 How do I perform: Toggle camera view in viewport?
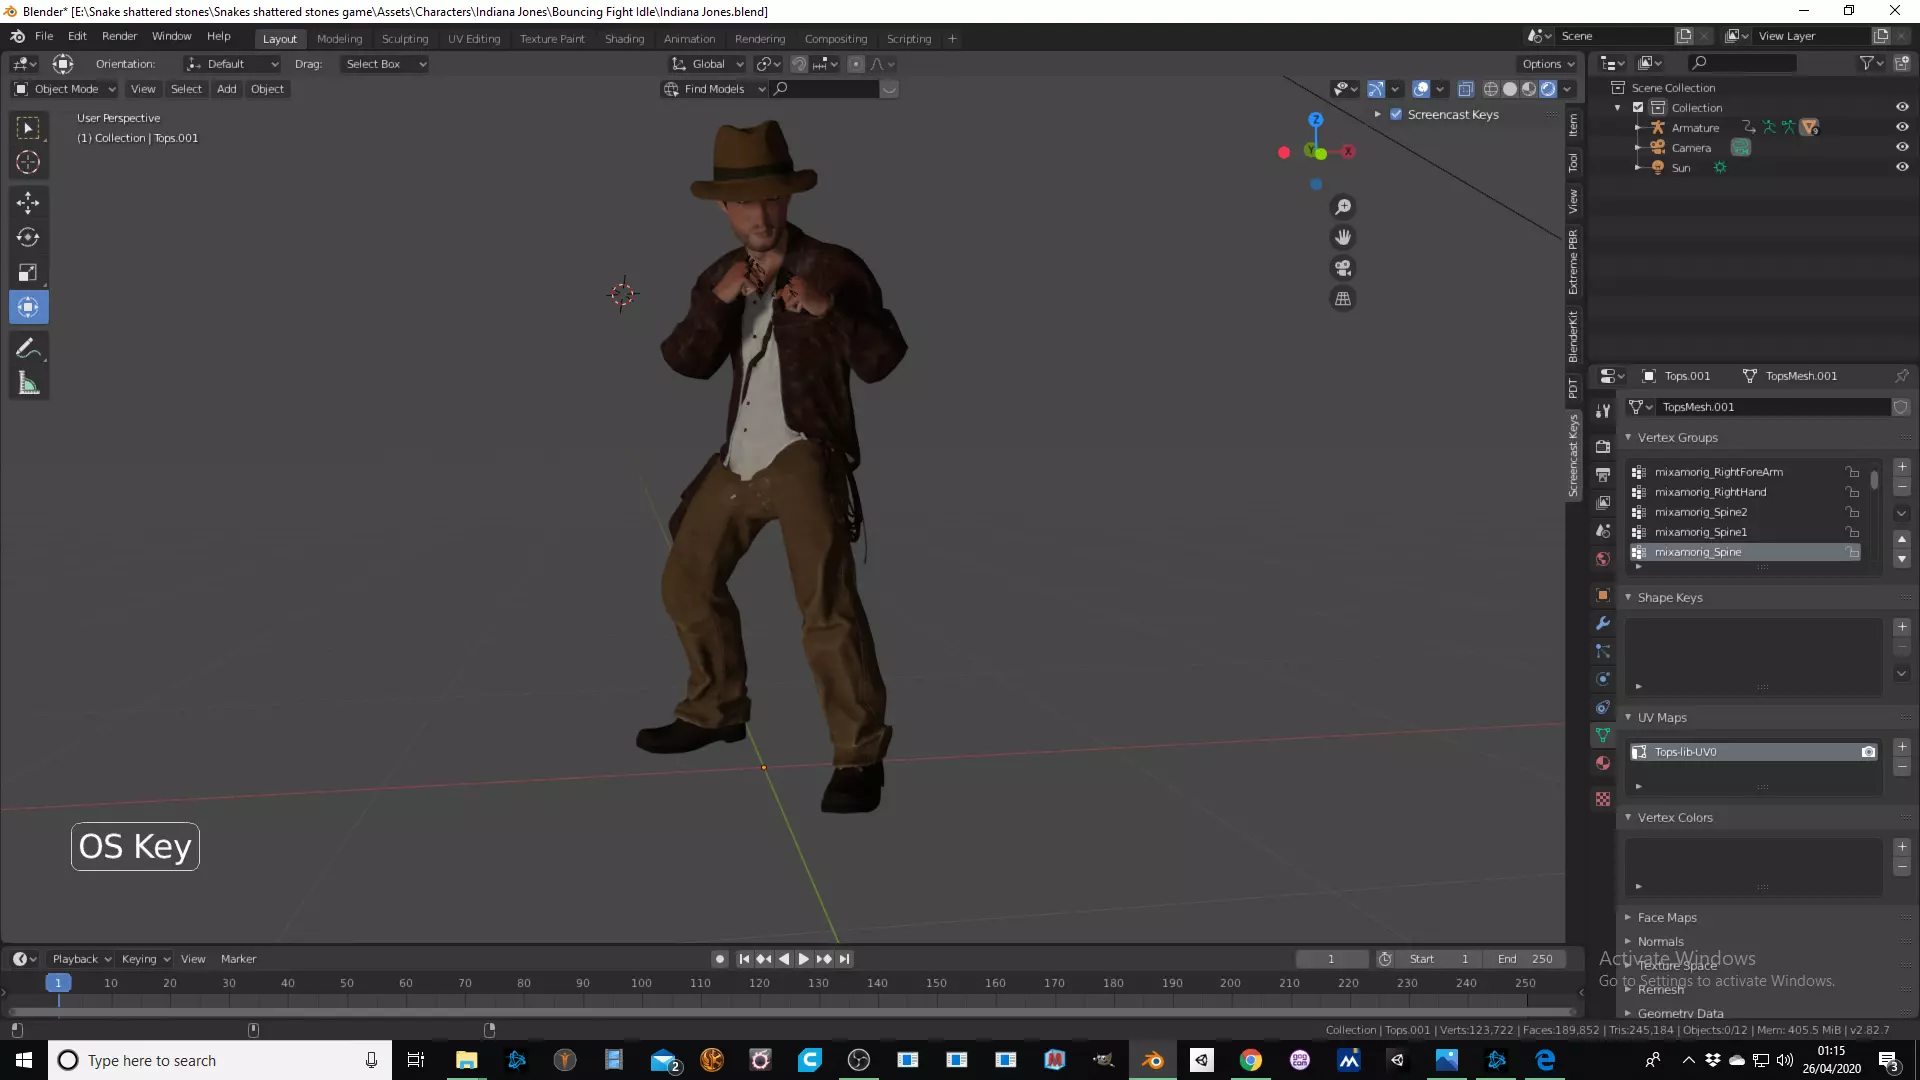pyautogui.click(x=1343, y=268)
